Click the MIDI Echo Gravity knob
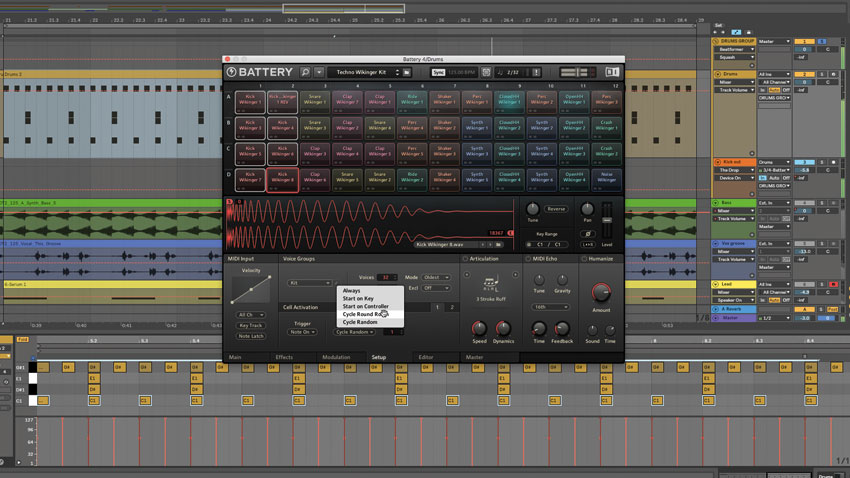Screen dimensions: 850x478 (562, 280)
